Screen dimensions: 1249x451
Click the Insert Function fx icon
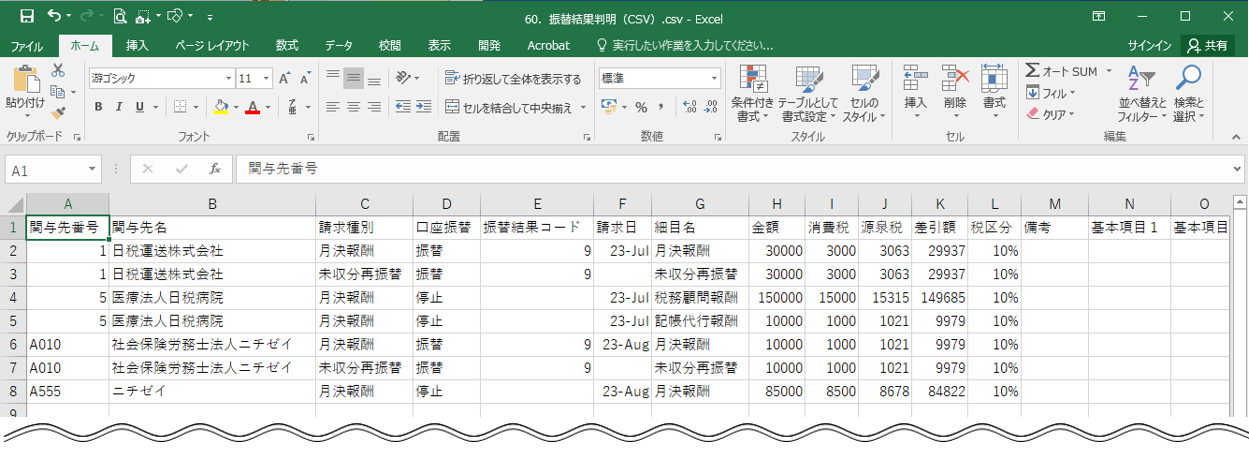pos(214,170)
